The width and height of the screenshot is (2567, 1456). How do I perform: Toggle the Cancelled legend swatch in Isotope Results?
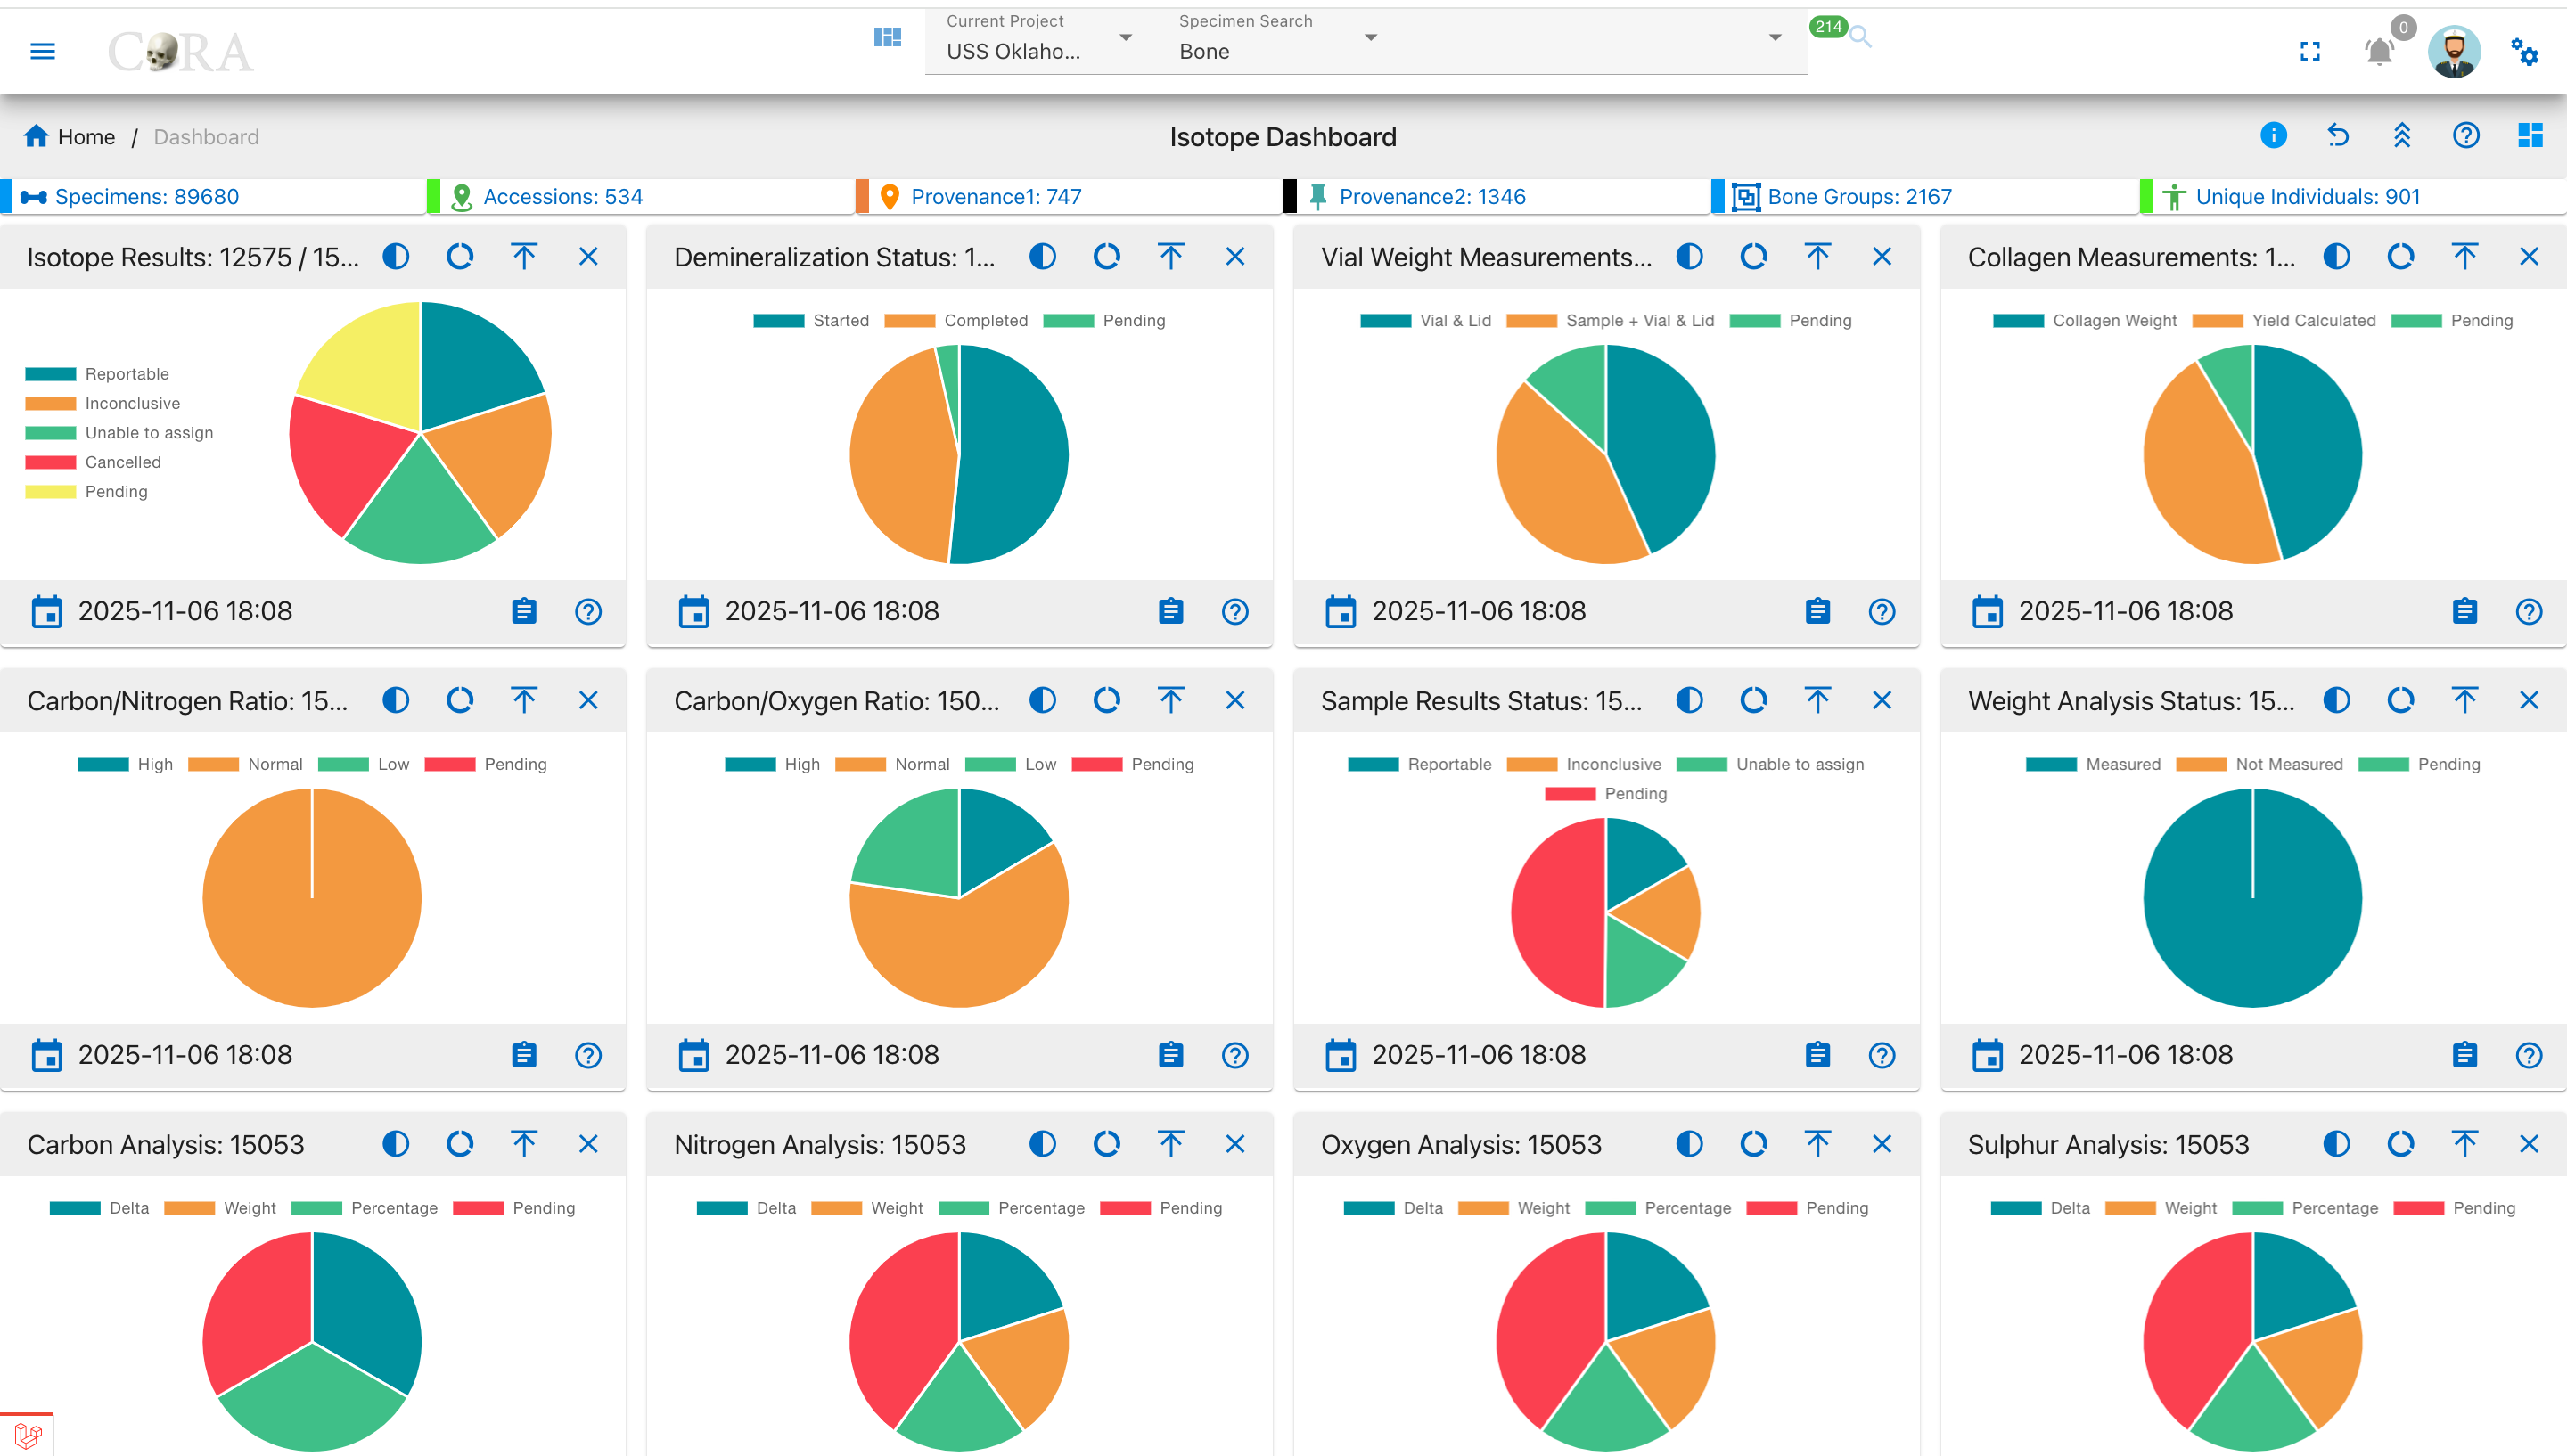point(51,462)
